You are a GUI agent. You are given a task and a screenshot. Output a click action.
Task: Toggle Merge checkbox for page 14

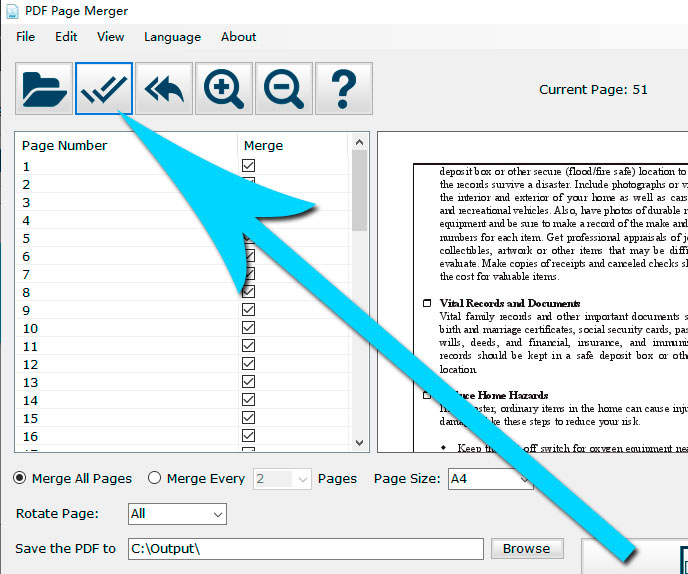pos(248,399)
